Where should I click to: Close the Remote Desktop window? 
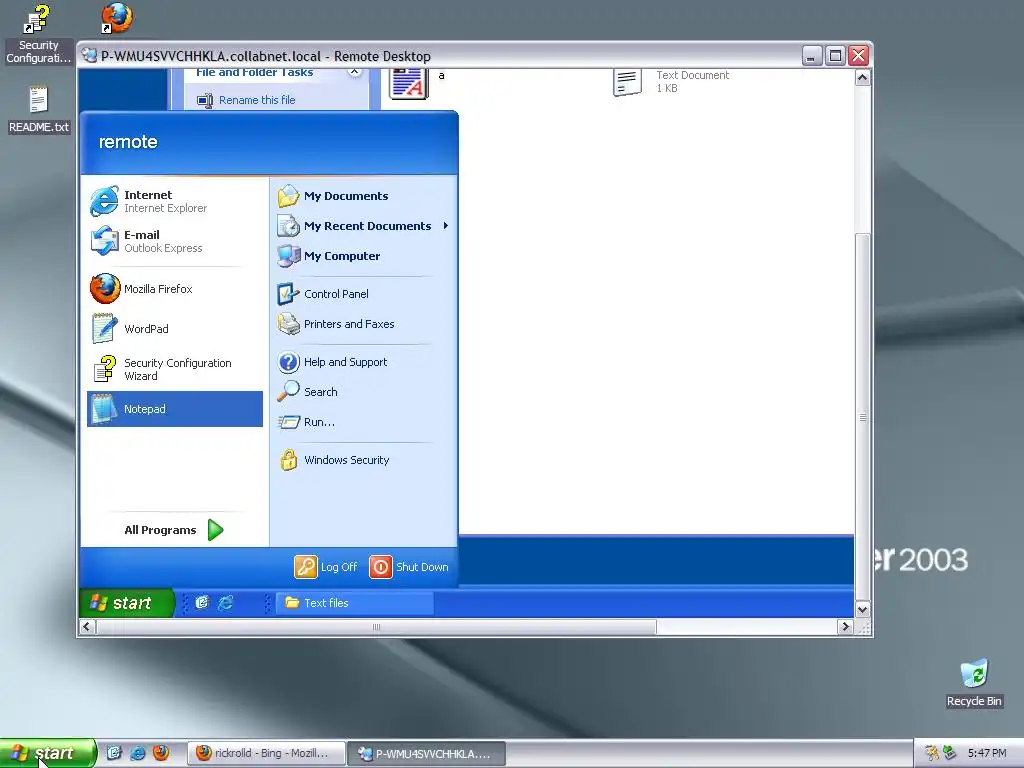858,56
